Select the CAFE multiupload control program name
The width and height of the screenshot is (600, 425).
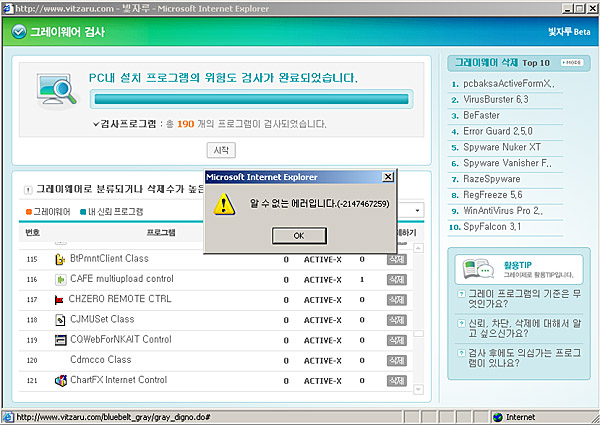click(122, 279)
